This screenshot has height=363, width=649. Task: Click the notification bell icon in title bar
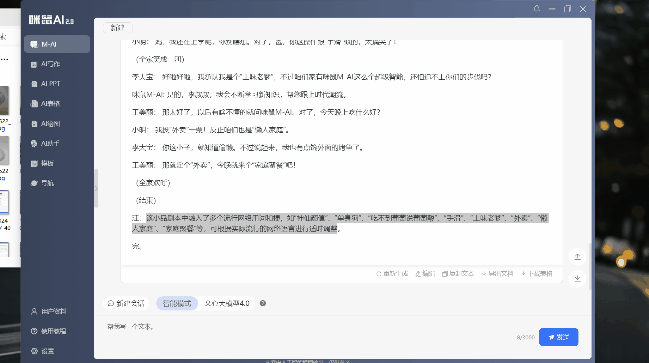tap(537, 9)
